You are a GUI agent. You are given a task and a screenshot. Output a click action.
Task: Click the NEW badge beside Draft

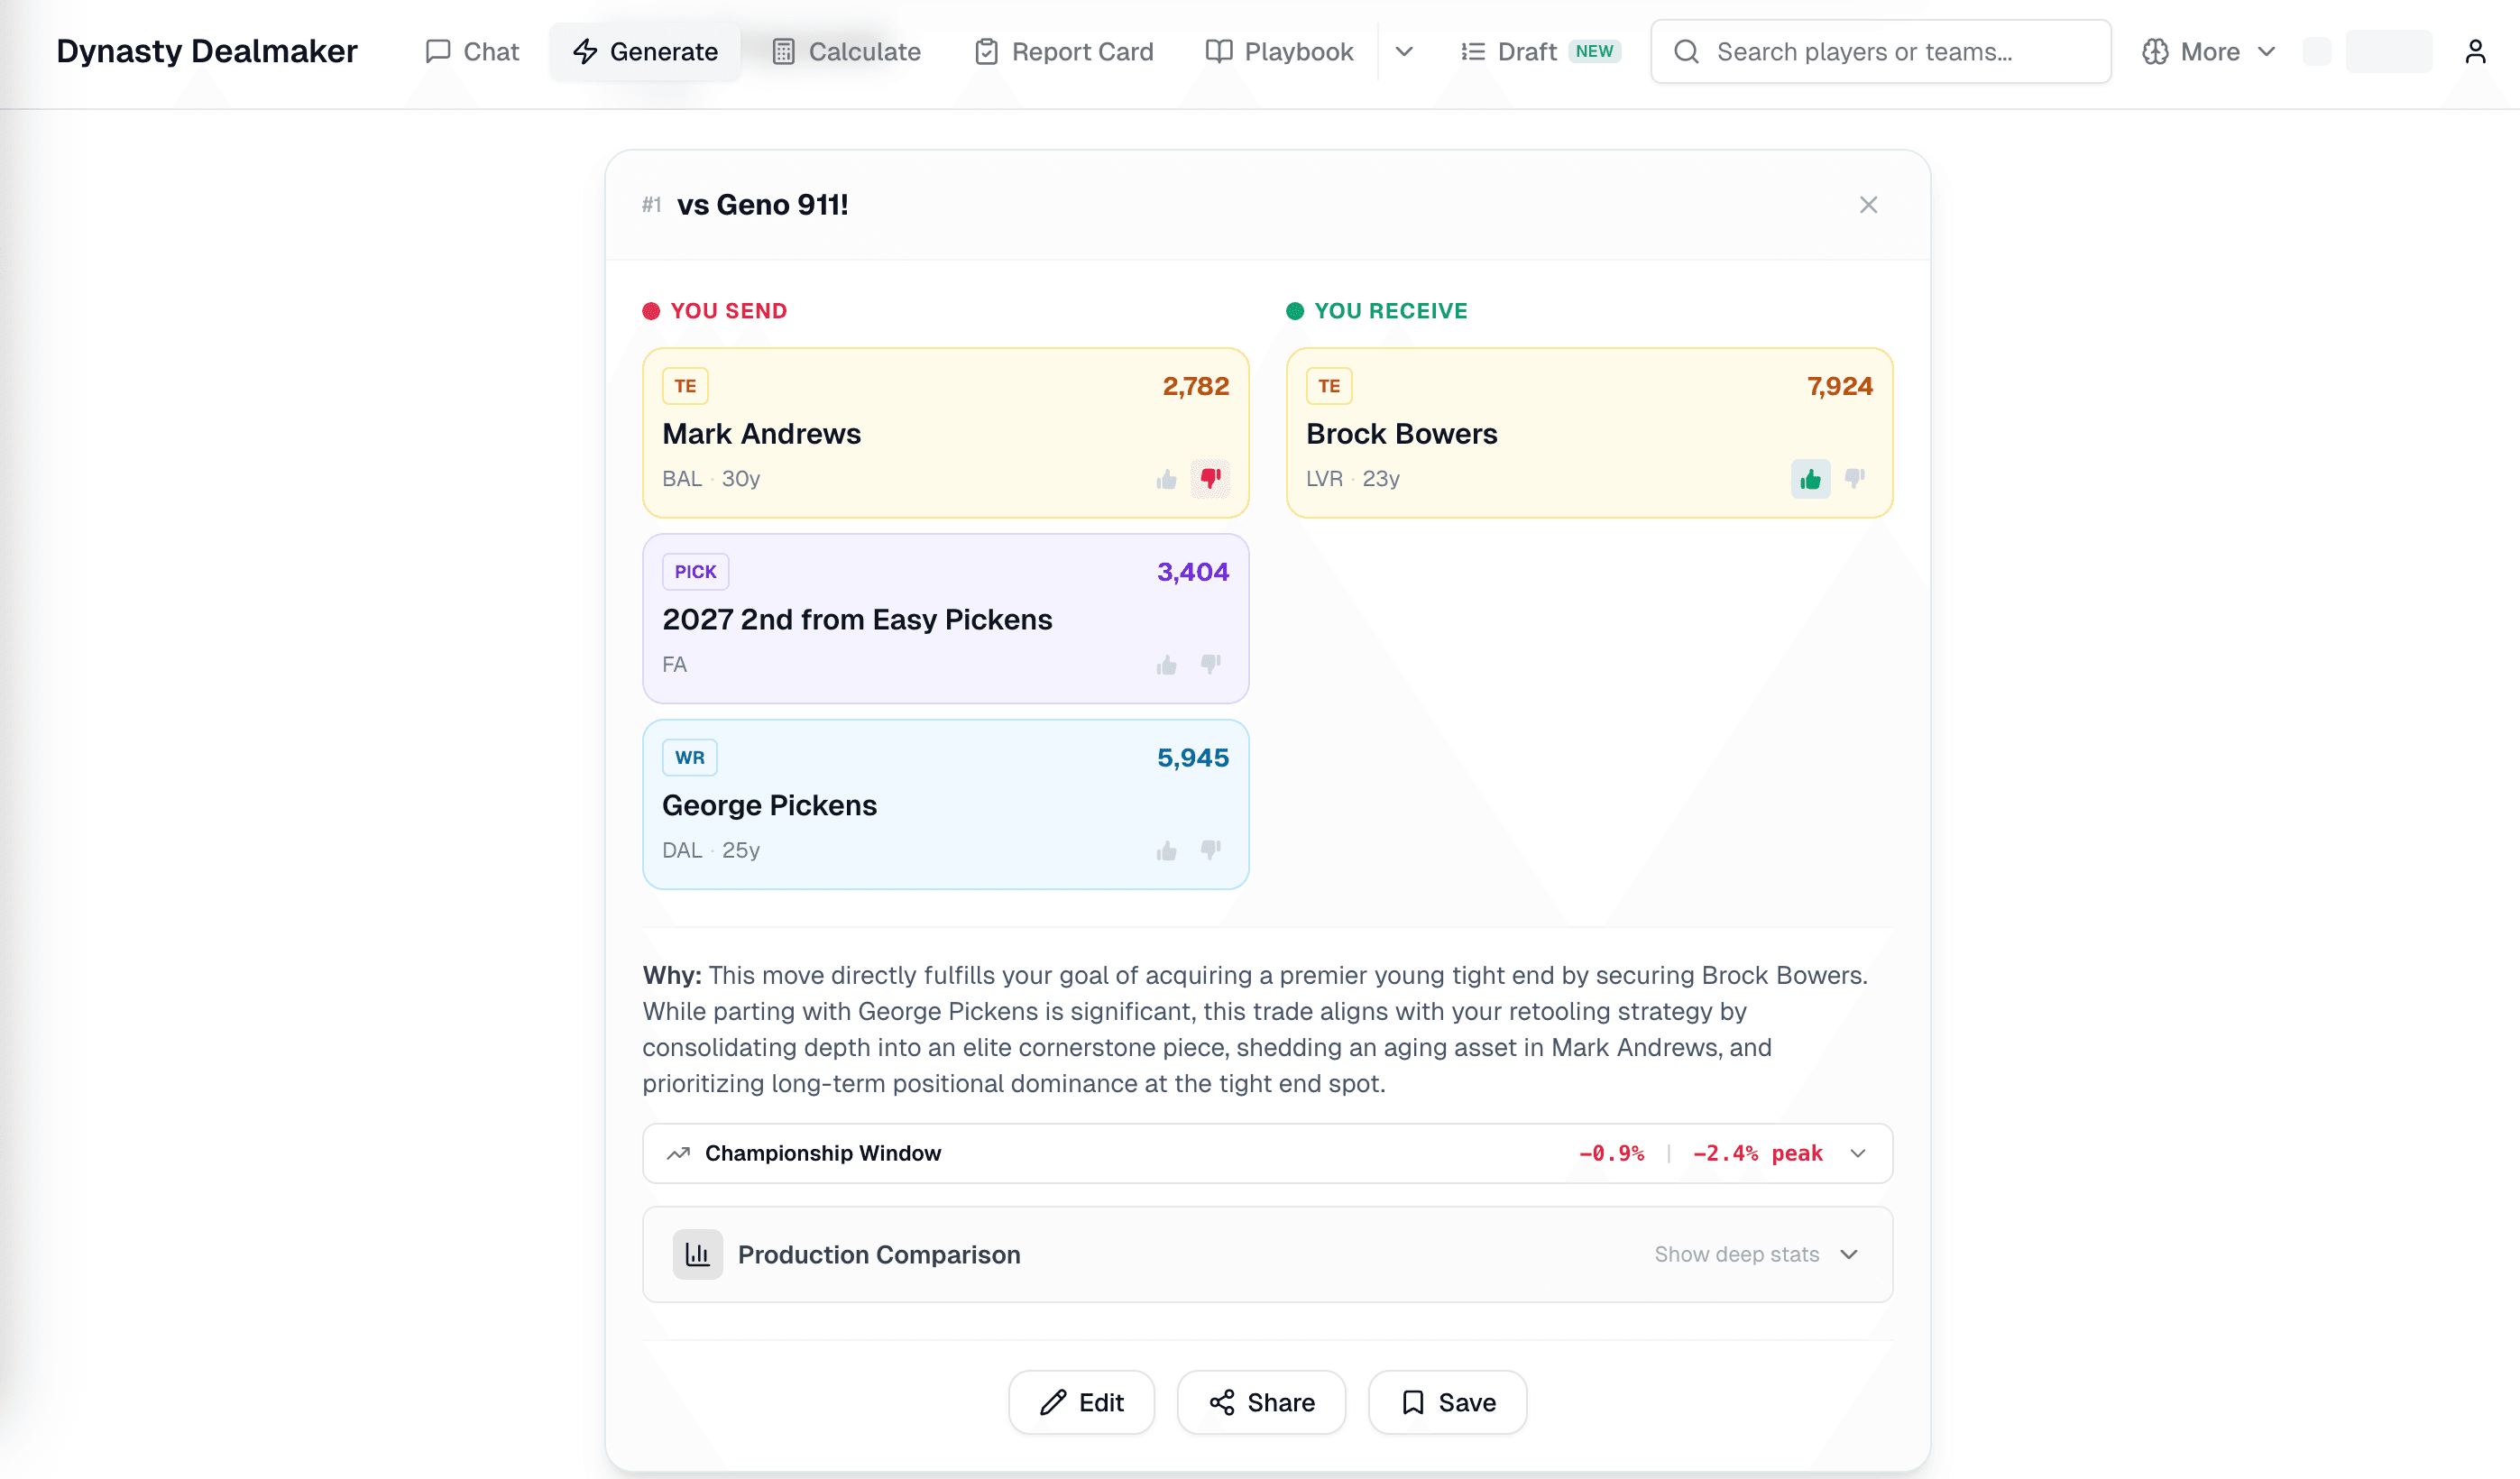point(1594,51)
